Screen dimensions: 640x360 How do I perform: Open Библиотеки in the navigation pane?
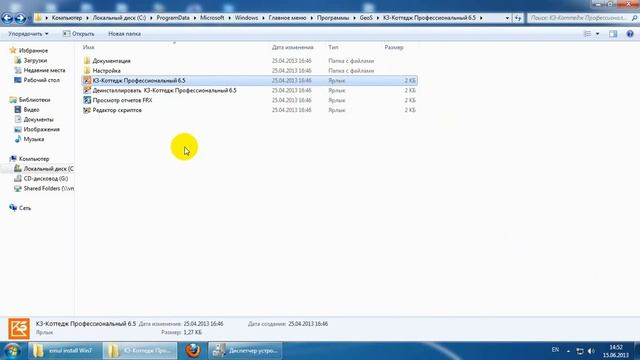(x=34, y=100)
